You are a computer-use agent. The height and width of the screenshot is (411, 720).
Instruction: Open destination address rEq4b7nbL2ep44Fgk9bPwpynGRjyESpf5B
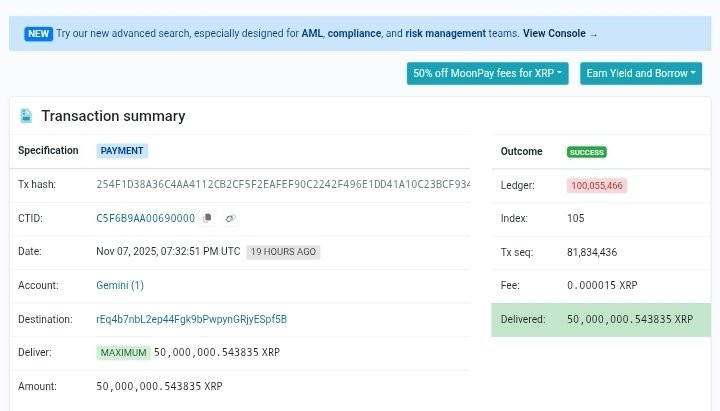coord(191,319)
